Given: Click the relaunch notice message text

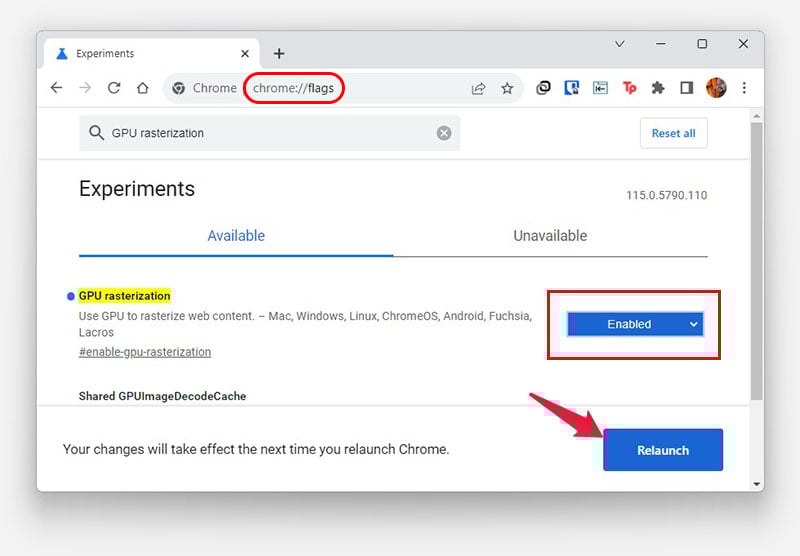Looking at the screenshot, I should 256,449.
